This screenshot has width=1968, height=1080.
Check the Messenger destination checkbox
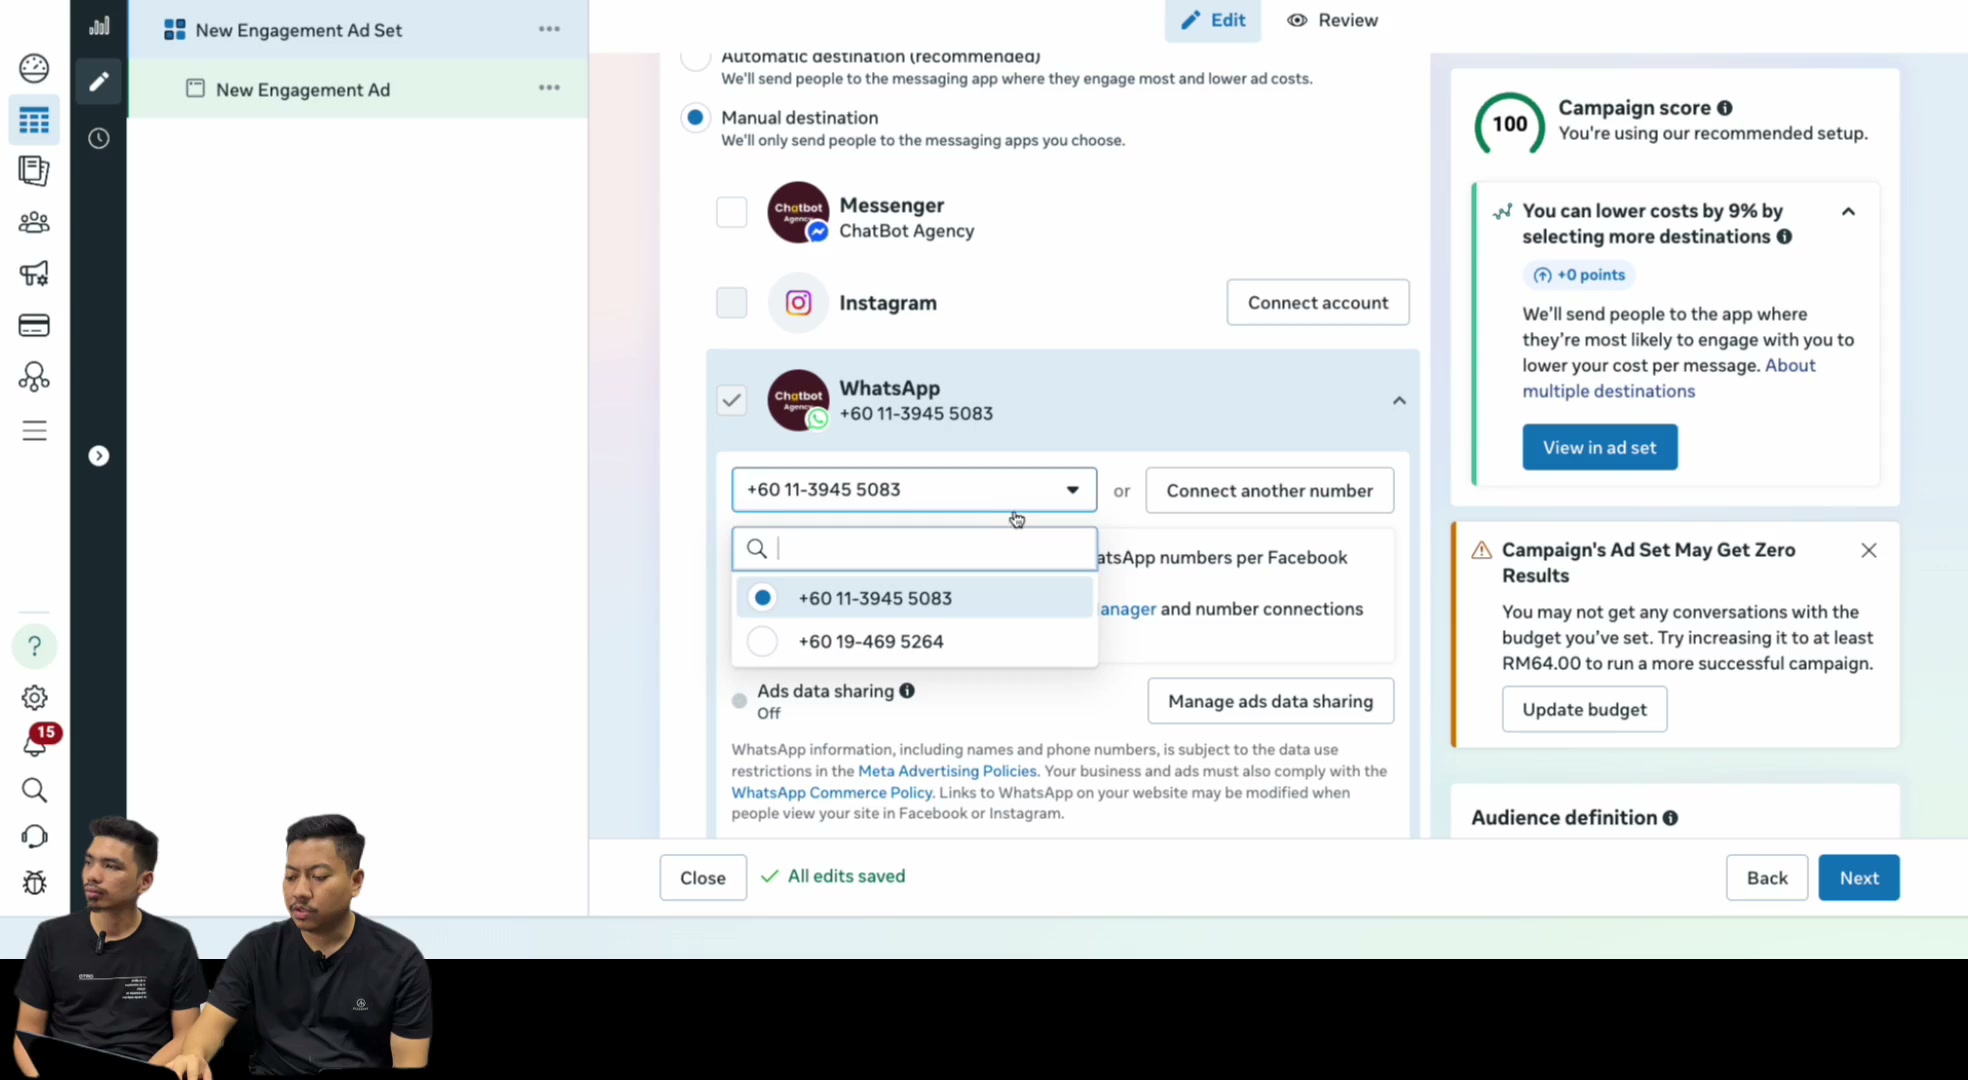click(731, 212)
